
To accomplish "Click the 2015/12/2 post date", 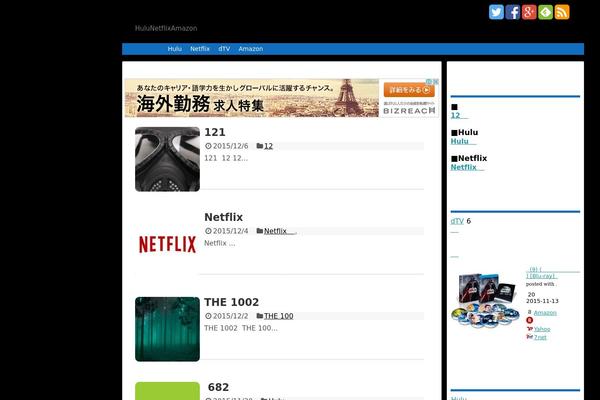I will (230, 316).
